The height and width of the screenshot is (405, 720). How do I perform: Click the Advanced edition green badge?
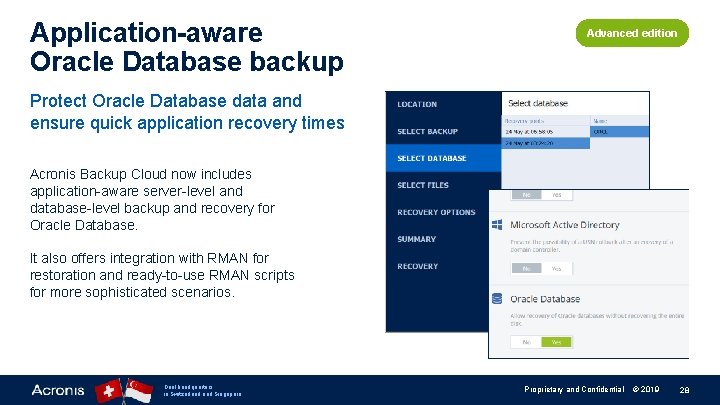click(x=632, y=33)
